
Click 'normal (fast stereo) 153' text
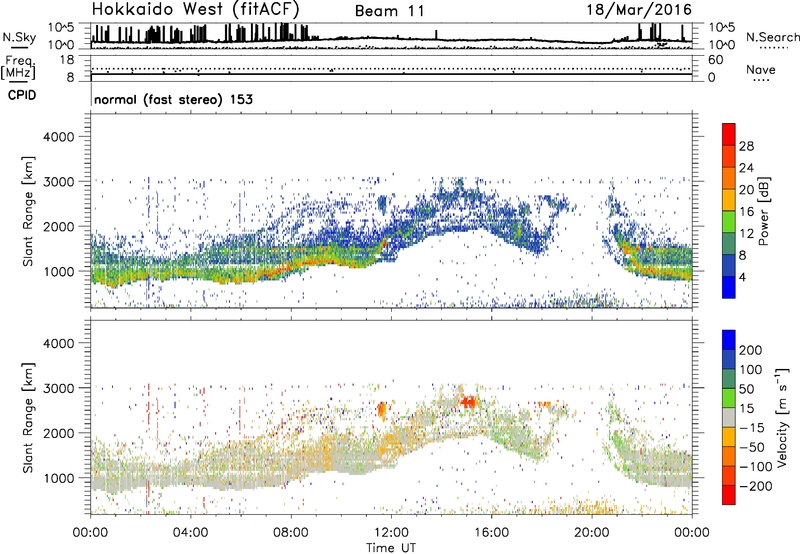173,99
